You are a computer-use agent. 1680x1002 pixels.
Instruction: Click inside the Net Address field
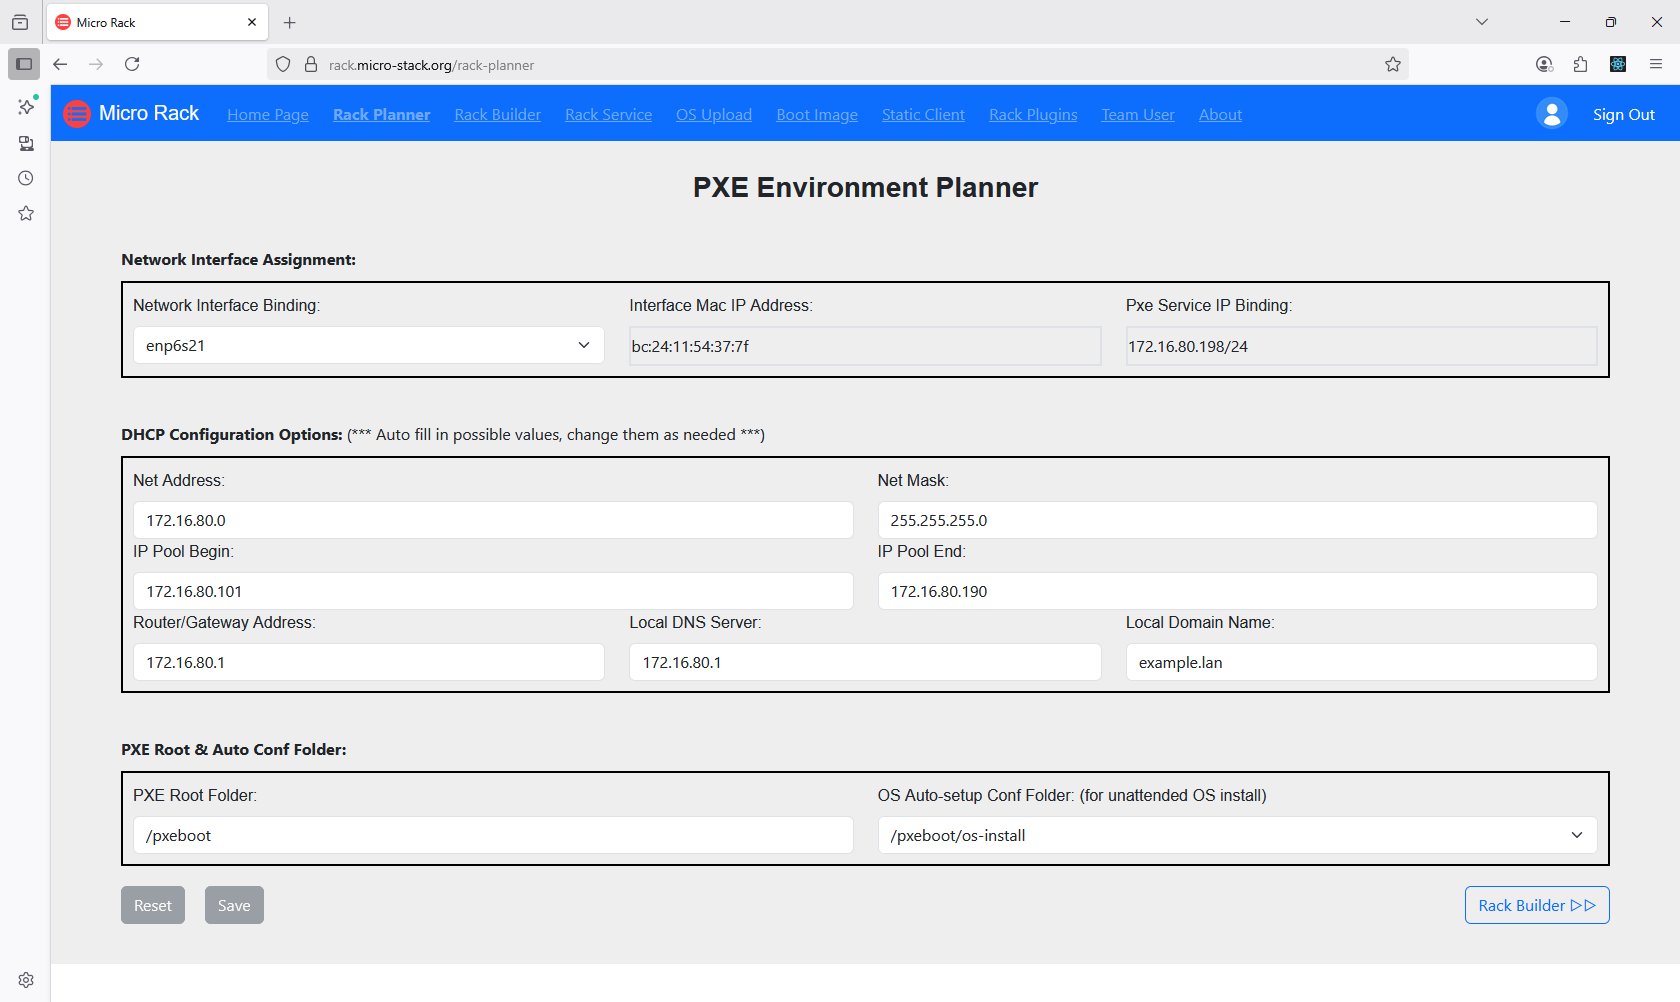pos(493,520)
